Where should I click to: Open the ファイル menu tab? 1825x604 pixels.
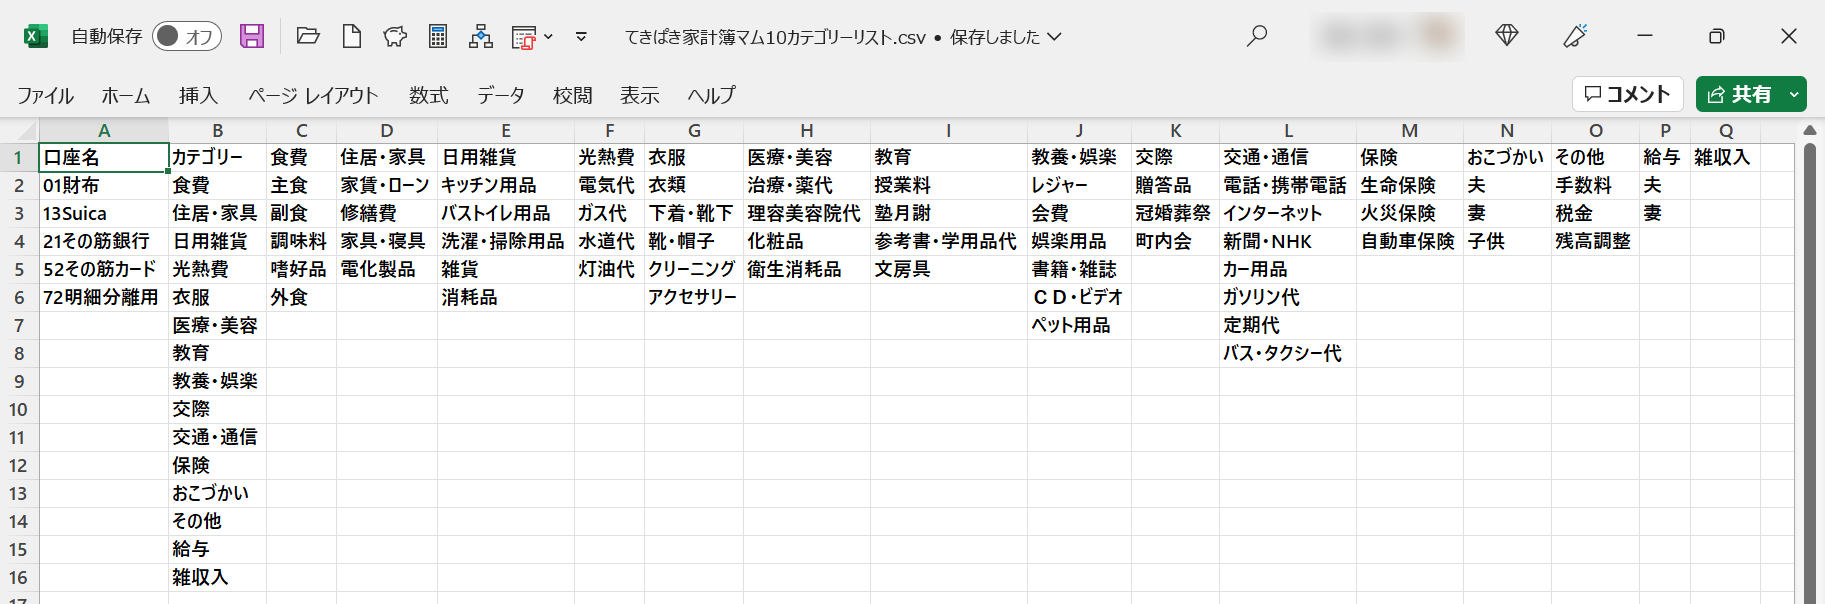tap(45, 95)
